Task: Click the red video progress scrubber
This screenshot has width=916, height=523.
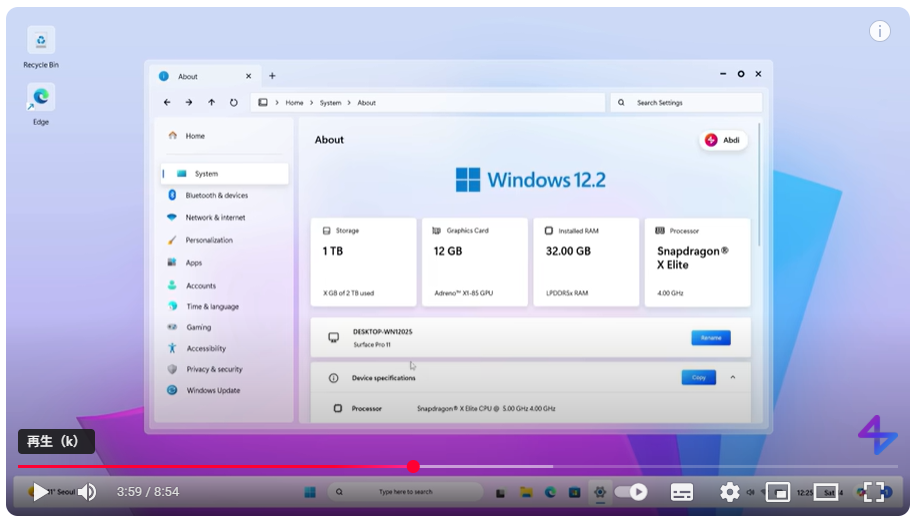Action: pos(414,466)
